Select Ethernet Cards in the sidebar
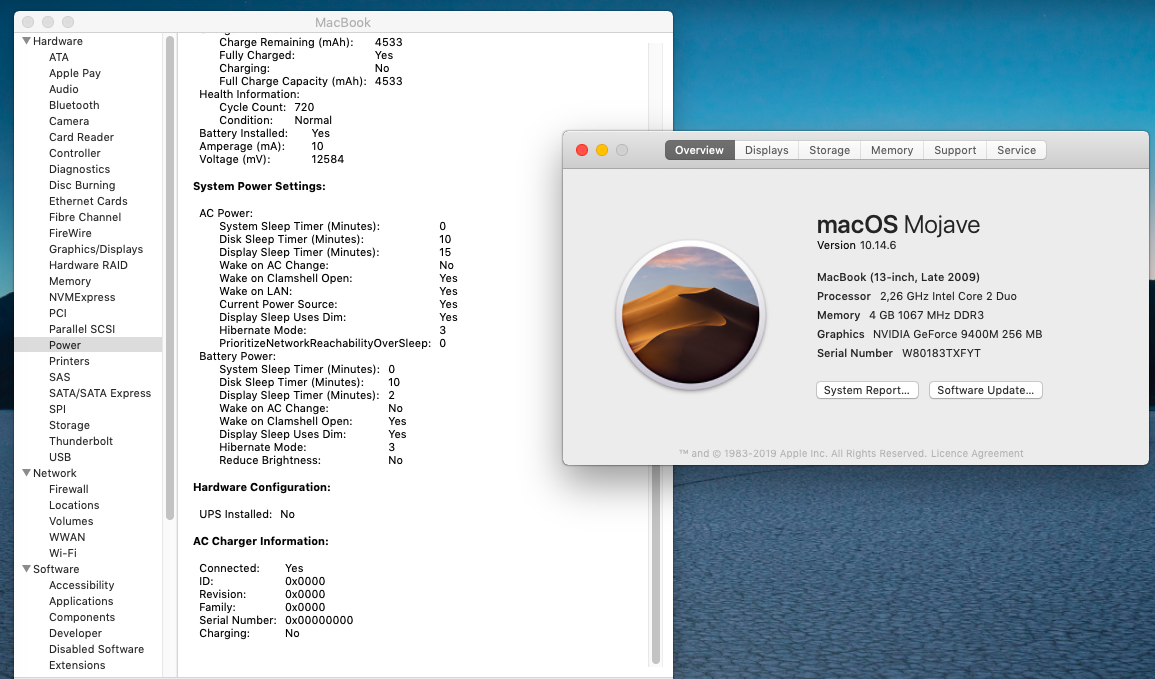 (x=88, y=201)
